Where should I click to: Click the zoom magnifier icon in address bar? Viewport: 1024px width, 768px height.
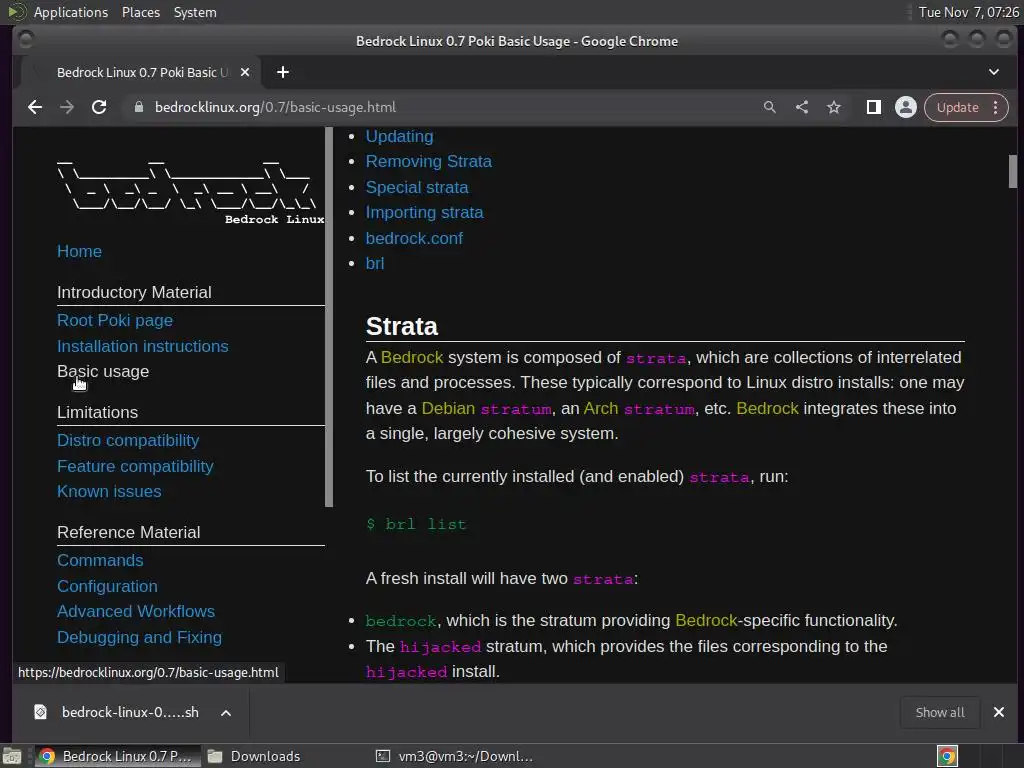(x=770, y=107)
